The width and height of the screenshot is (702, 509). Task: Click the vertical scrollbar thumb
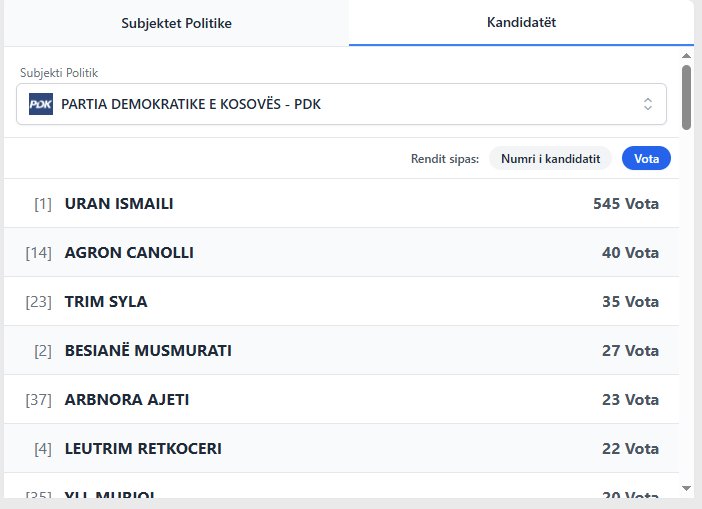[x=686, y=97]
